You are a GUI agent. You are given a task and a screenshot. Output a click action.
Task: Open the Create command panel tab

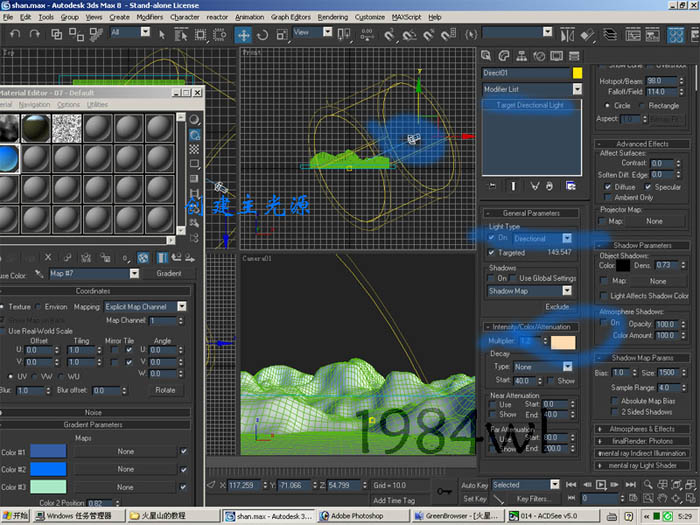[x=486, y=56]
